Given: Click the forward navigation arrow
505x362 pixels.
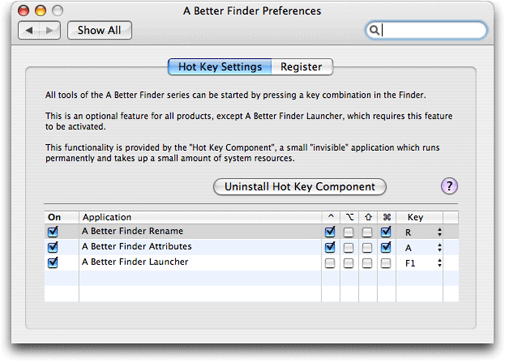Looking at the screenshot, I should point(50,30).
